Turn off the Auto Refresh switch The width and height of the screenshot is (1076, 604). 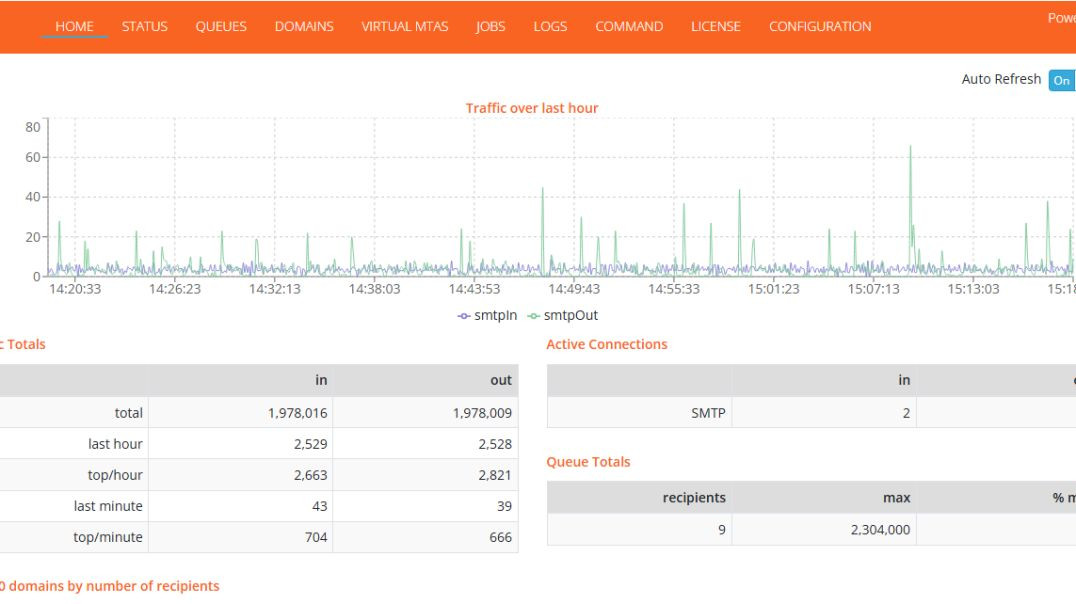point(1061,80)
